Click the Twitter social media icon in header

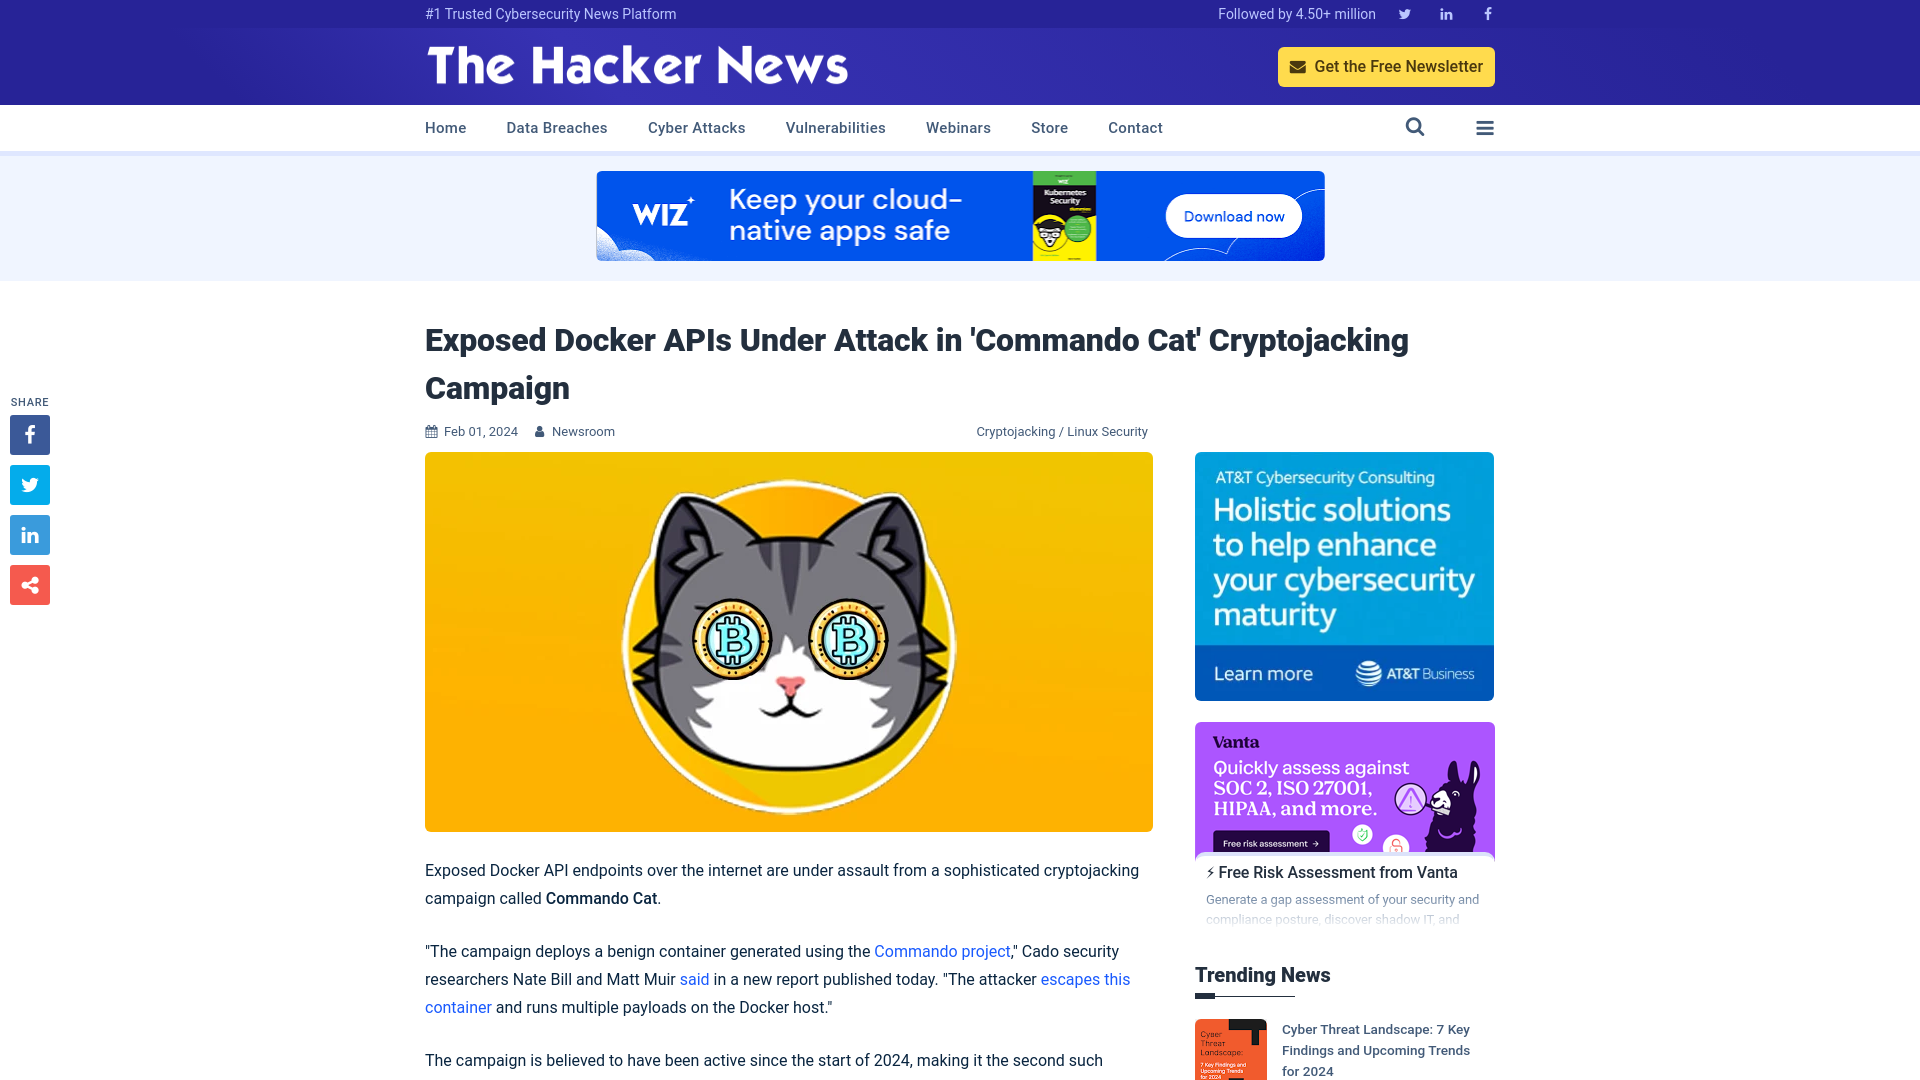pos(1404,13)
